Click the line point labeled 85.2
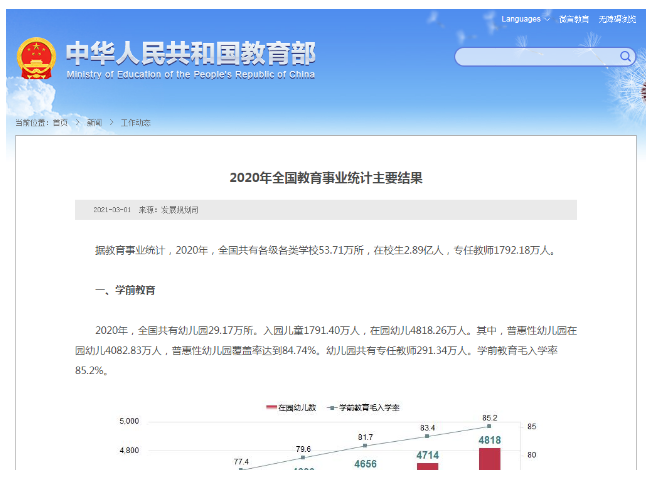 [489, 426]
